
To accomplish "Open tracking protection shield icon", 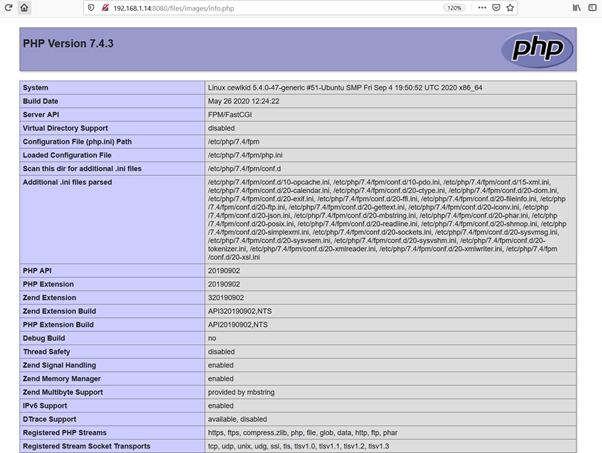I will (92, 7).
